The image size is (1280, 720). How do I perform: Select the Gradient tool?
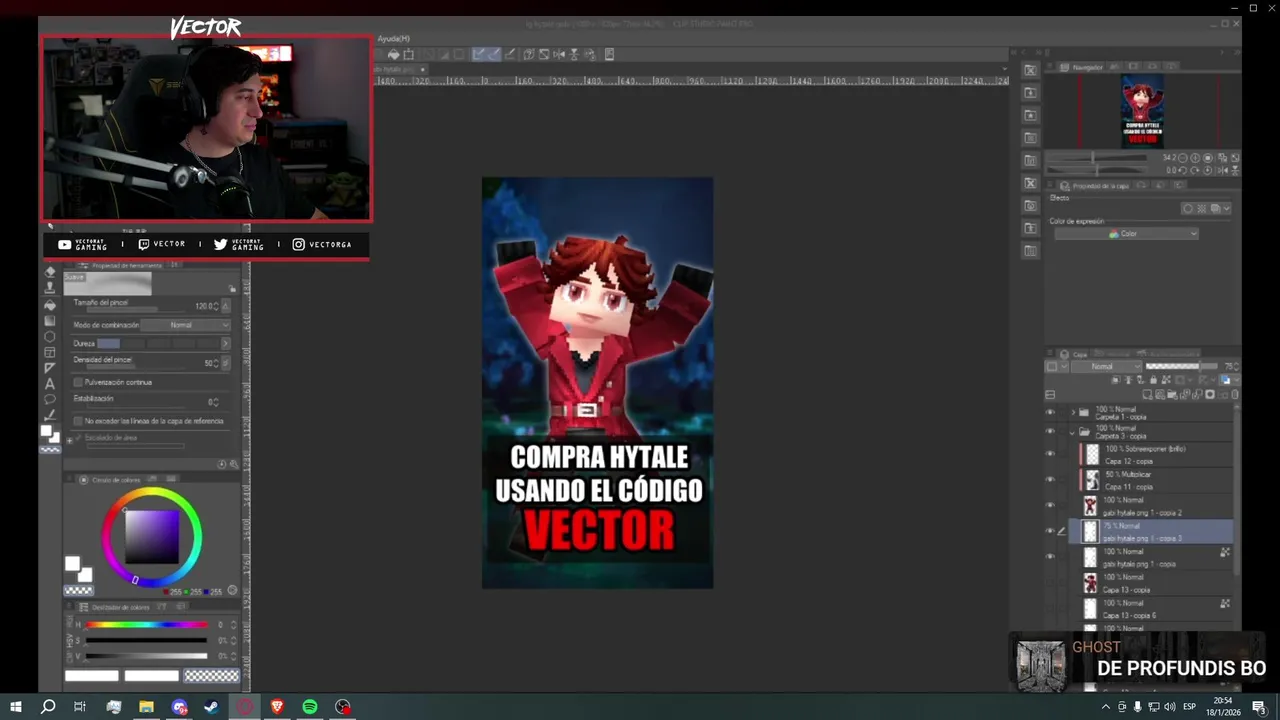point(50,320)
